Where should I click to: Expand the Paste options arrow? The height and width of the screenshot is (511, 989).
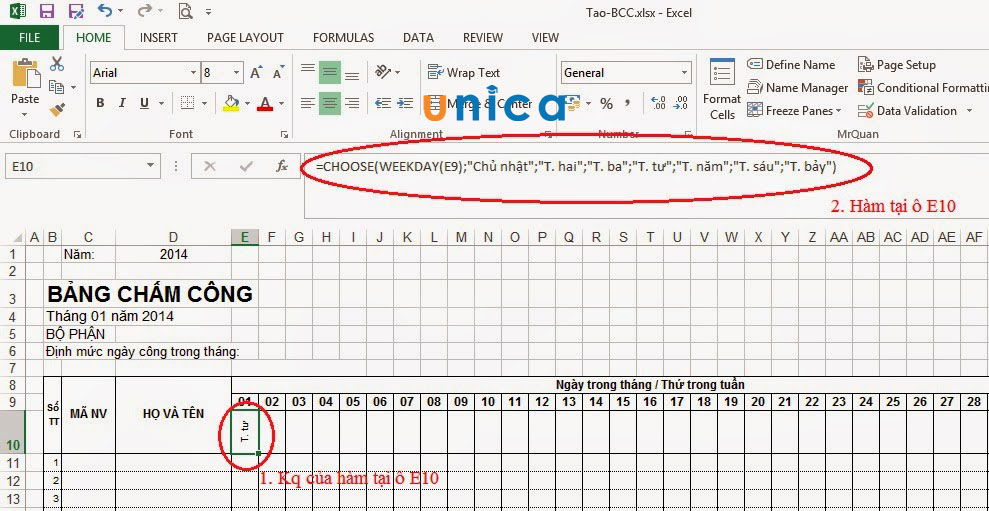(25, 114)
